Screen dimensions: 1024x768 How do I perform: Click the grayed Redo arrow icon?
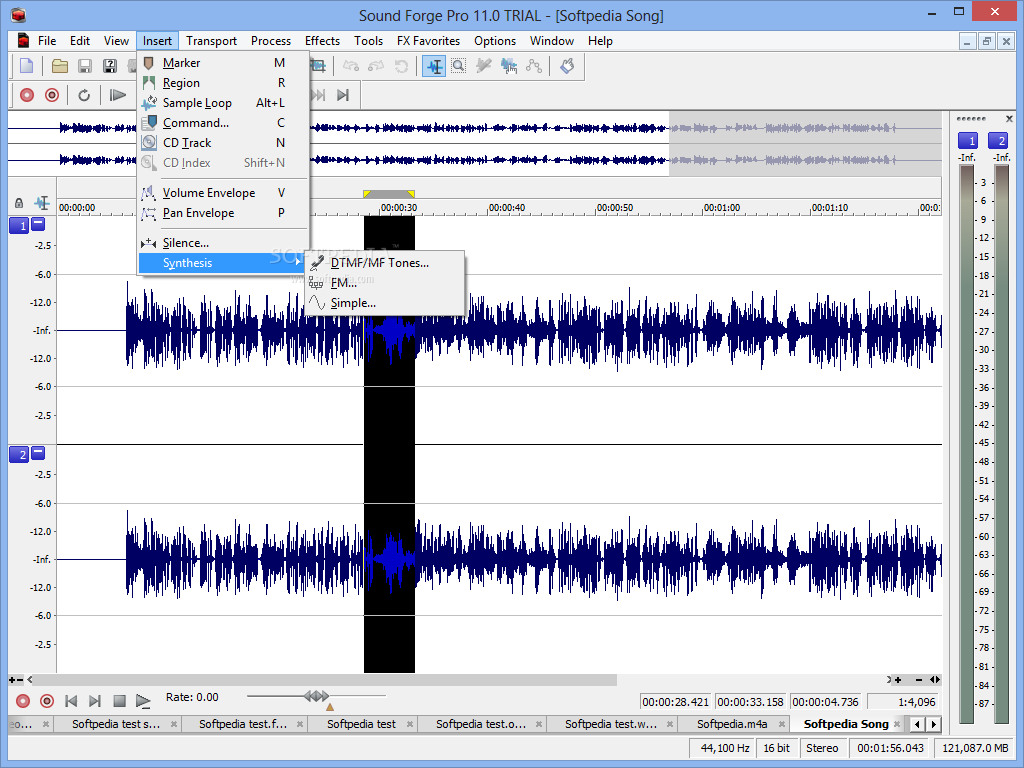pyautogui.click(x=376, y=66)
